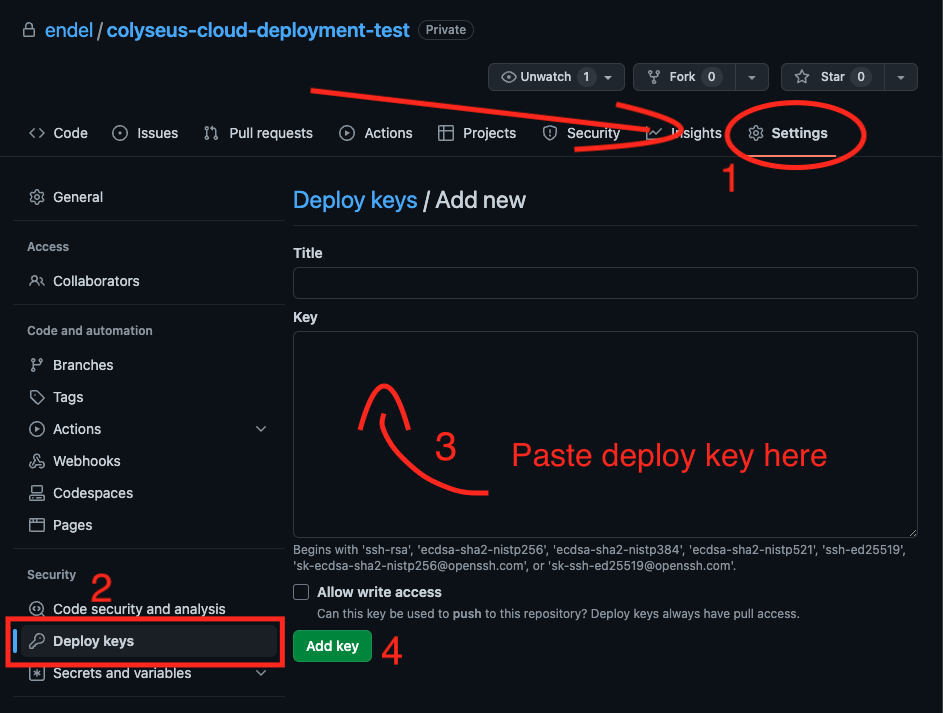Image resolution: width=943 pixels, height=713 pixels.
Task: Click the Fork icon
Action: (654, 77)
